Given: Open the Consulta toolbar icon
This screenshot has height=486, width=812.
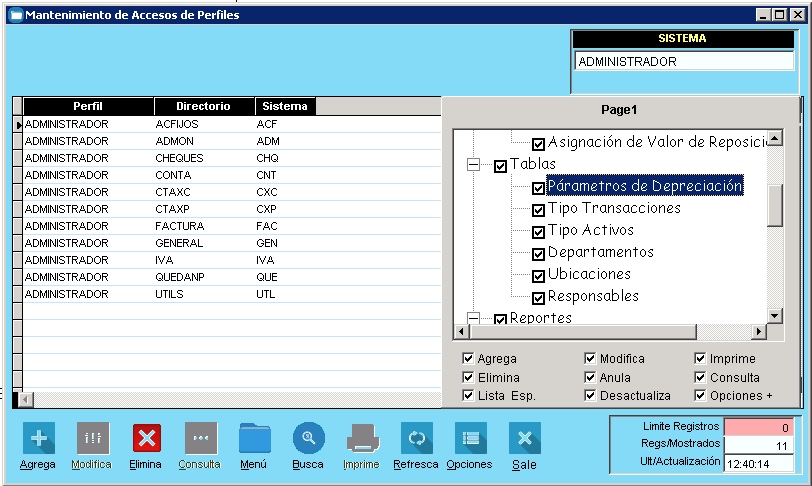Looking at the screenshot, I should pyautogui.click(x=200, y=438).
